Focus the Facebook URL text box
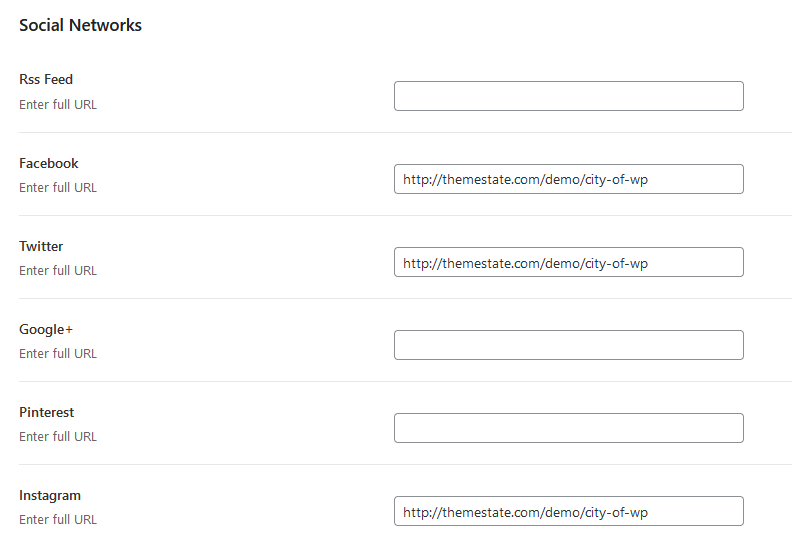The image size is (792, 544). tap(569, 179)
